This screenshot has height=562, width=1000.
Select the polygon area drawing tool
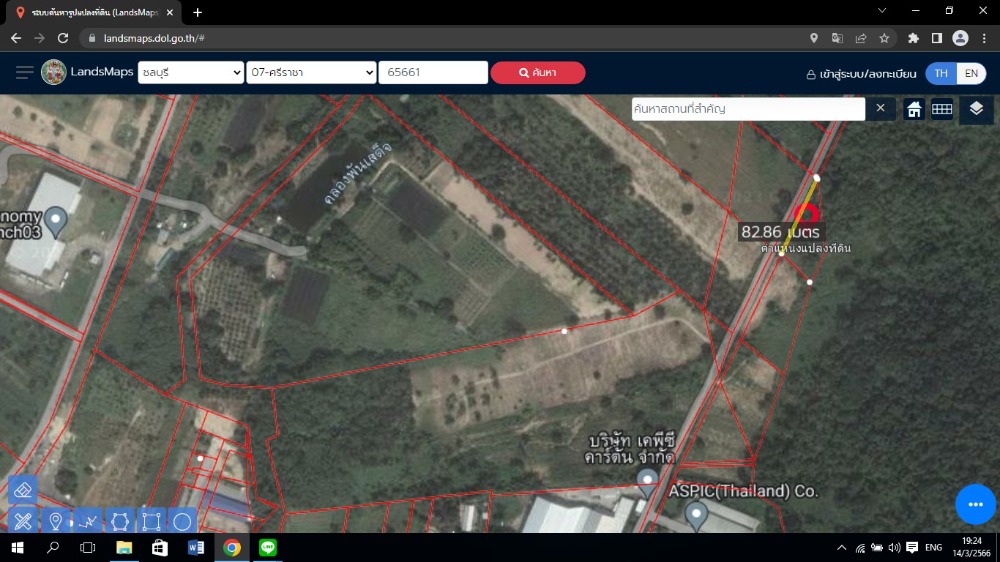click(119, 521)
